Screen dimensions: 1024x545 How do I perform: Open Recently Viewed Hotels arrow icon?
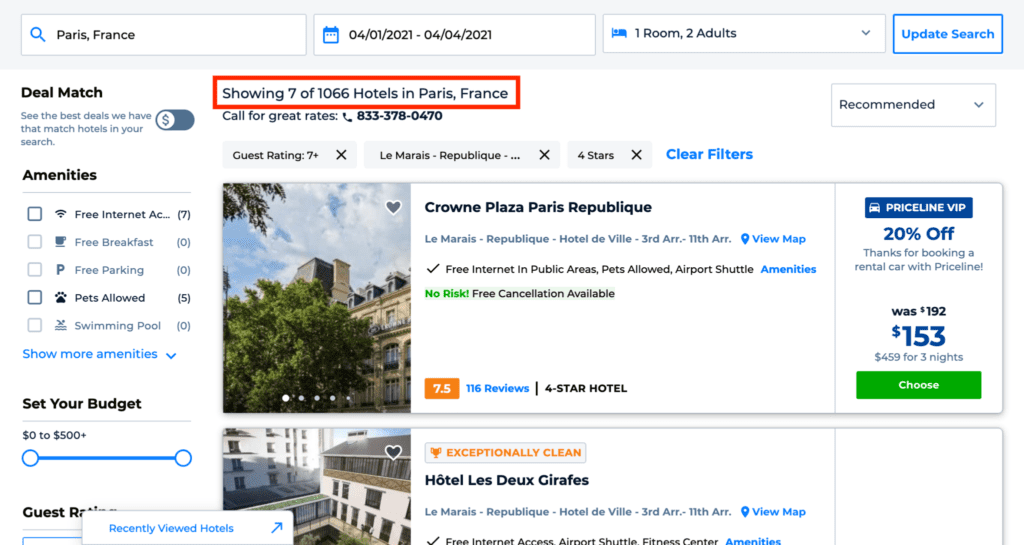click(276, 528)
